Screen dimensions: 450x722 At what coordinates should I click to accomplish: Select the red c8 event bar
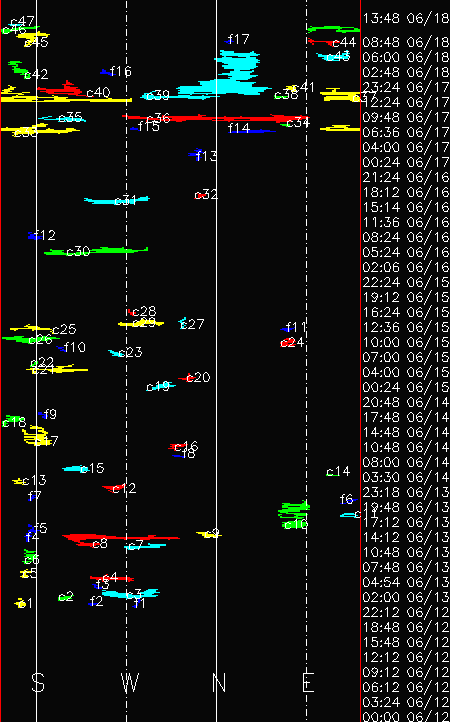[x=121, y=539]
